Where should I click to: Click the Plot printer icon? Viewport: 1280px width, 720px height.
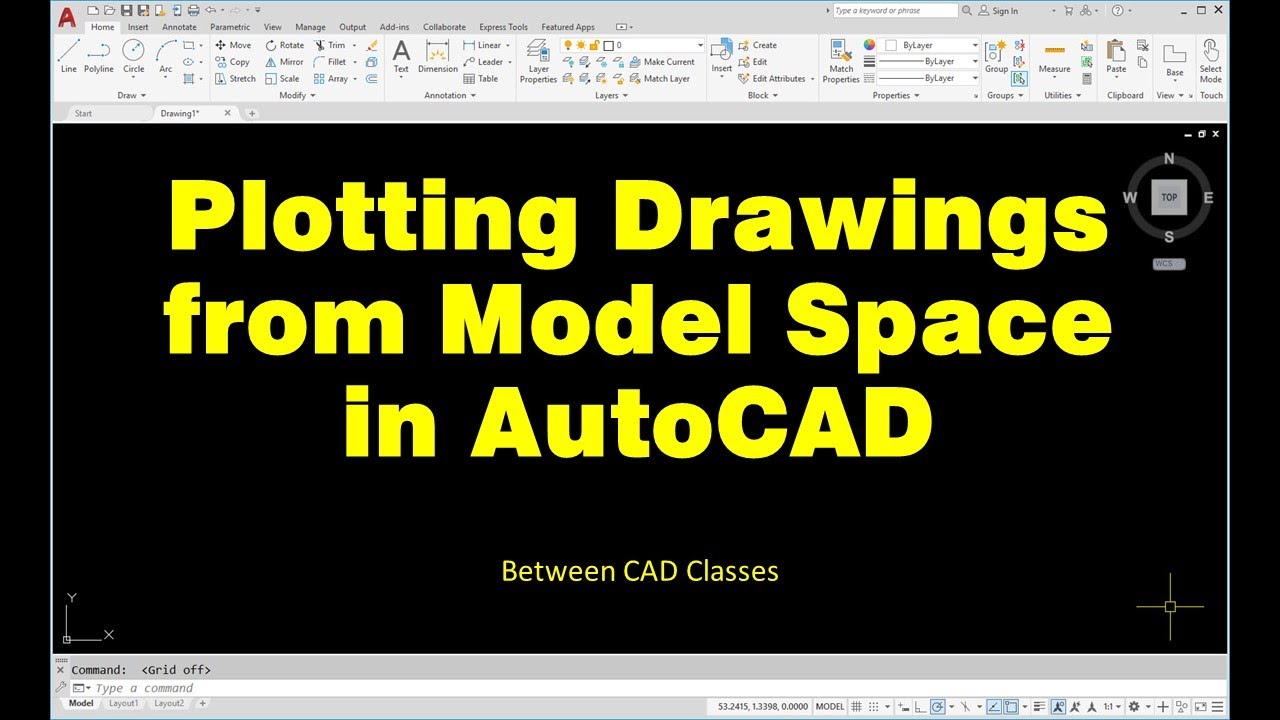pyautogui.click(x=194, y=11)
